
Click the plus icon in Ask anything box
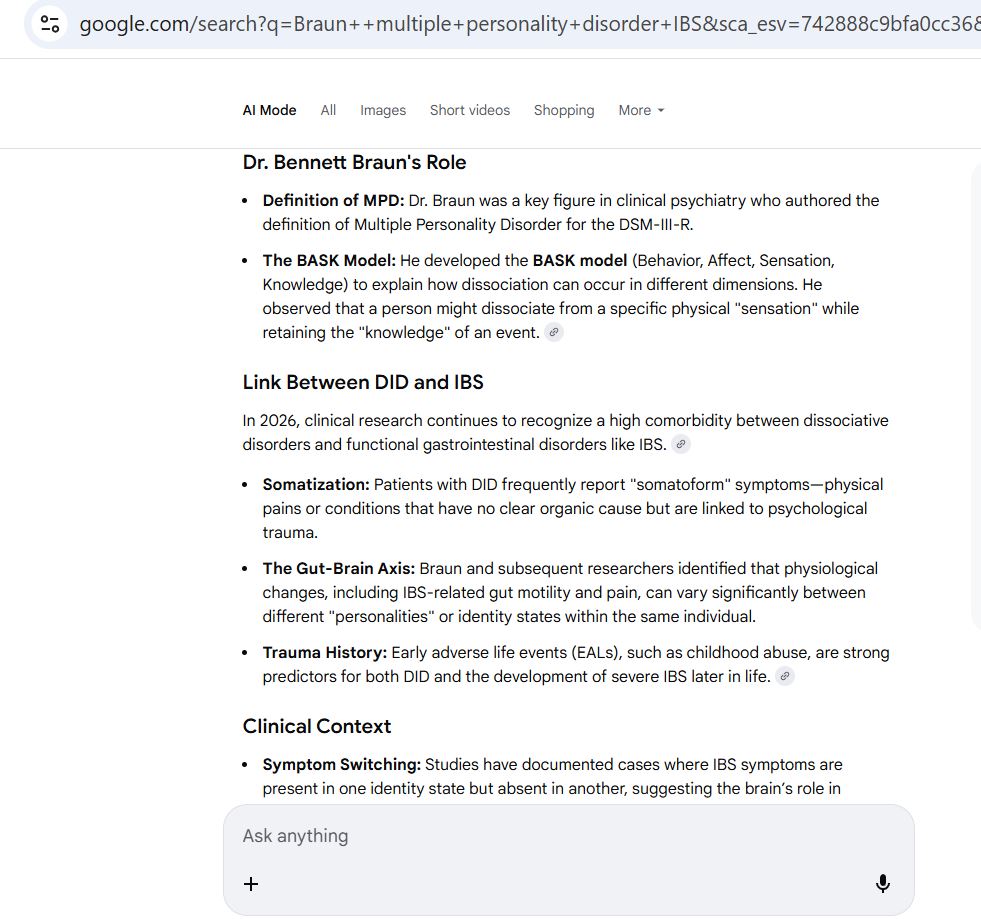(251, 884)
